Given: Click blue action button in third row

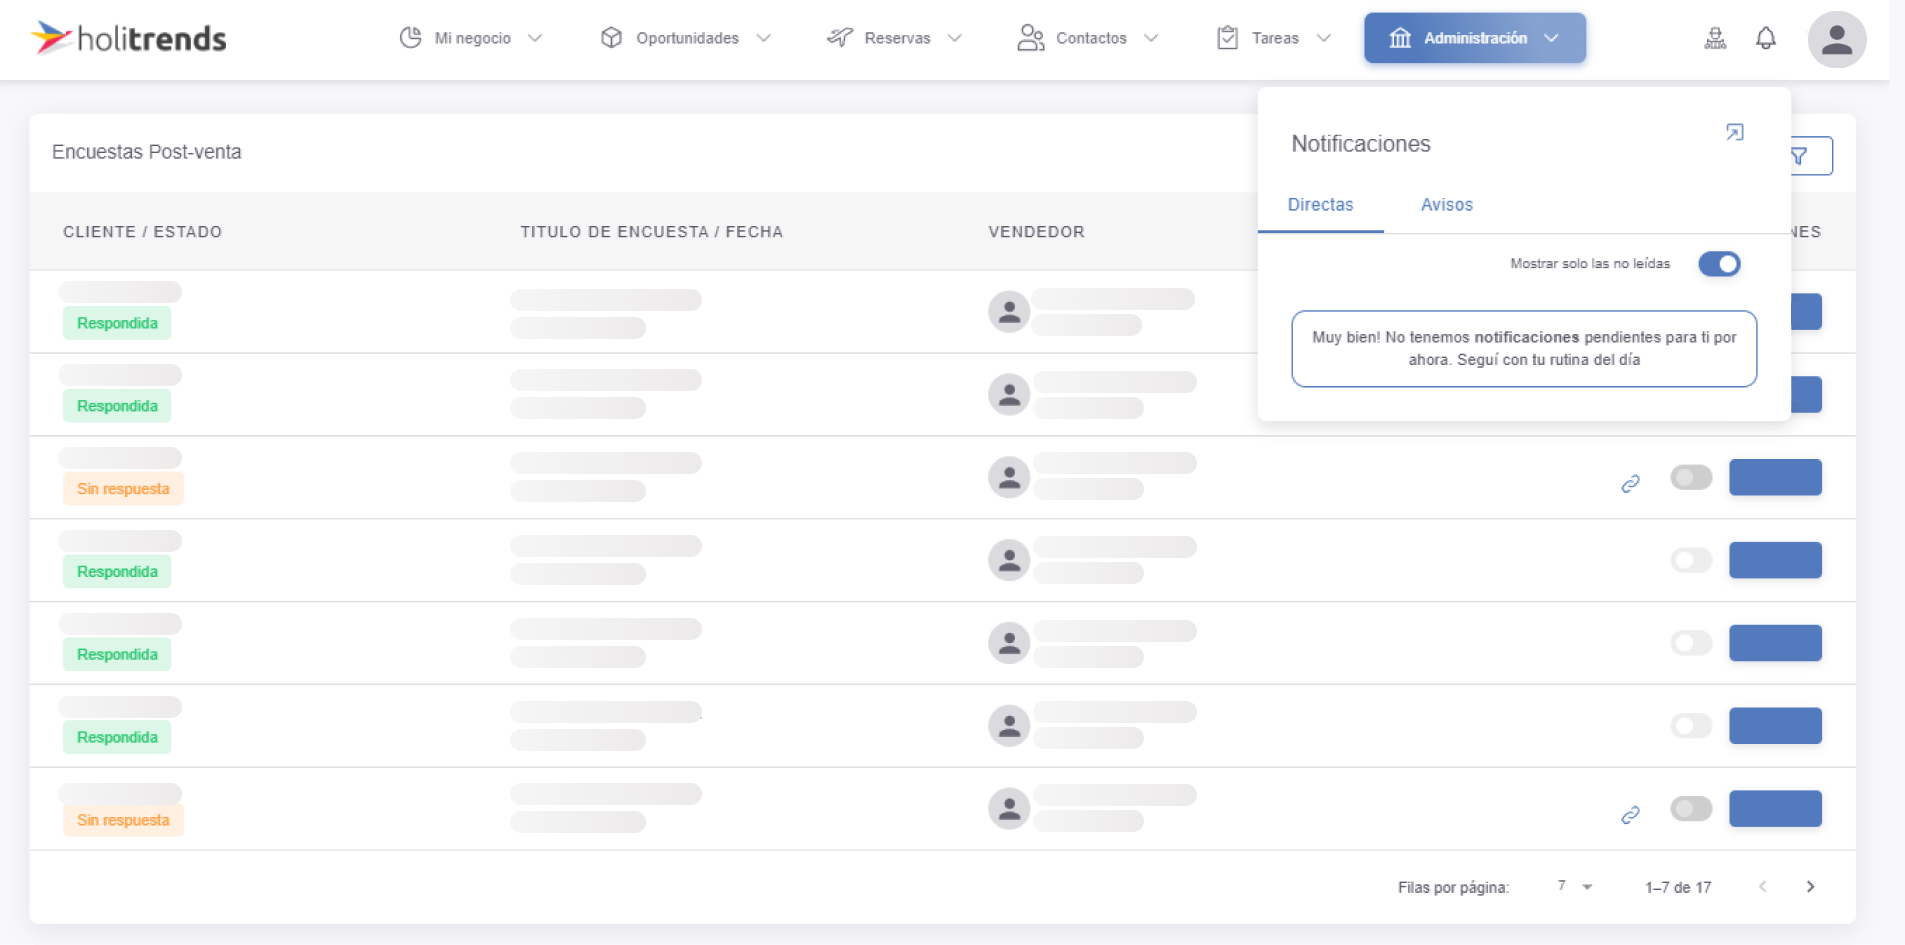Looking at the screenshot, I should [1775, 477].
